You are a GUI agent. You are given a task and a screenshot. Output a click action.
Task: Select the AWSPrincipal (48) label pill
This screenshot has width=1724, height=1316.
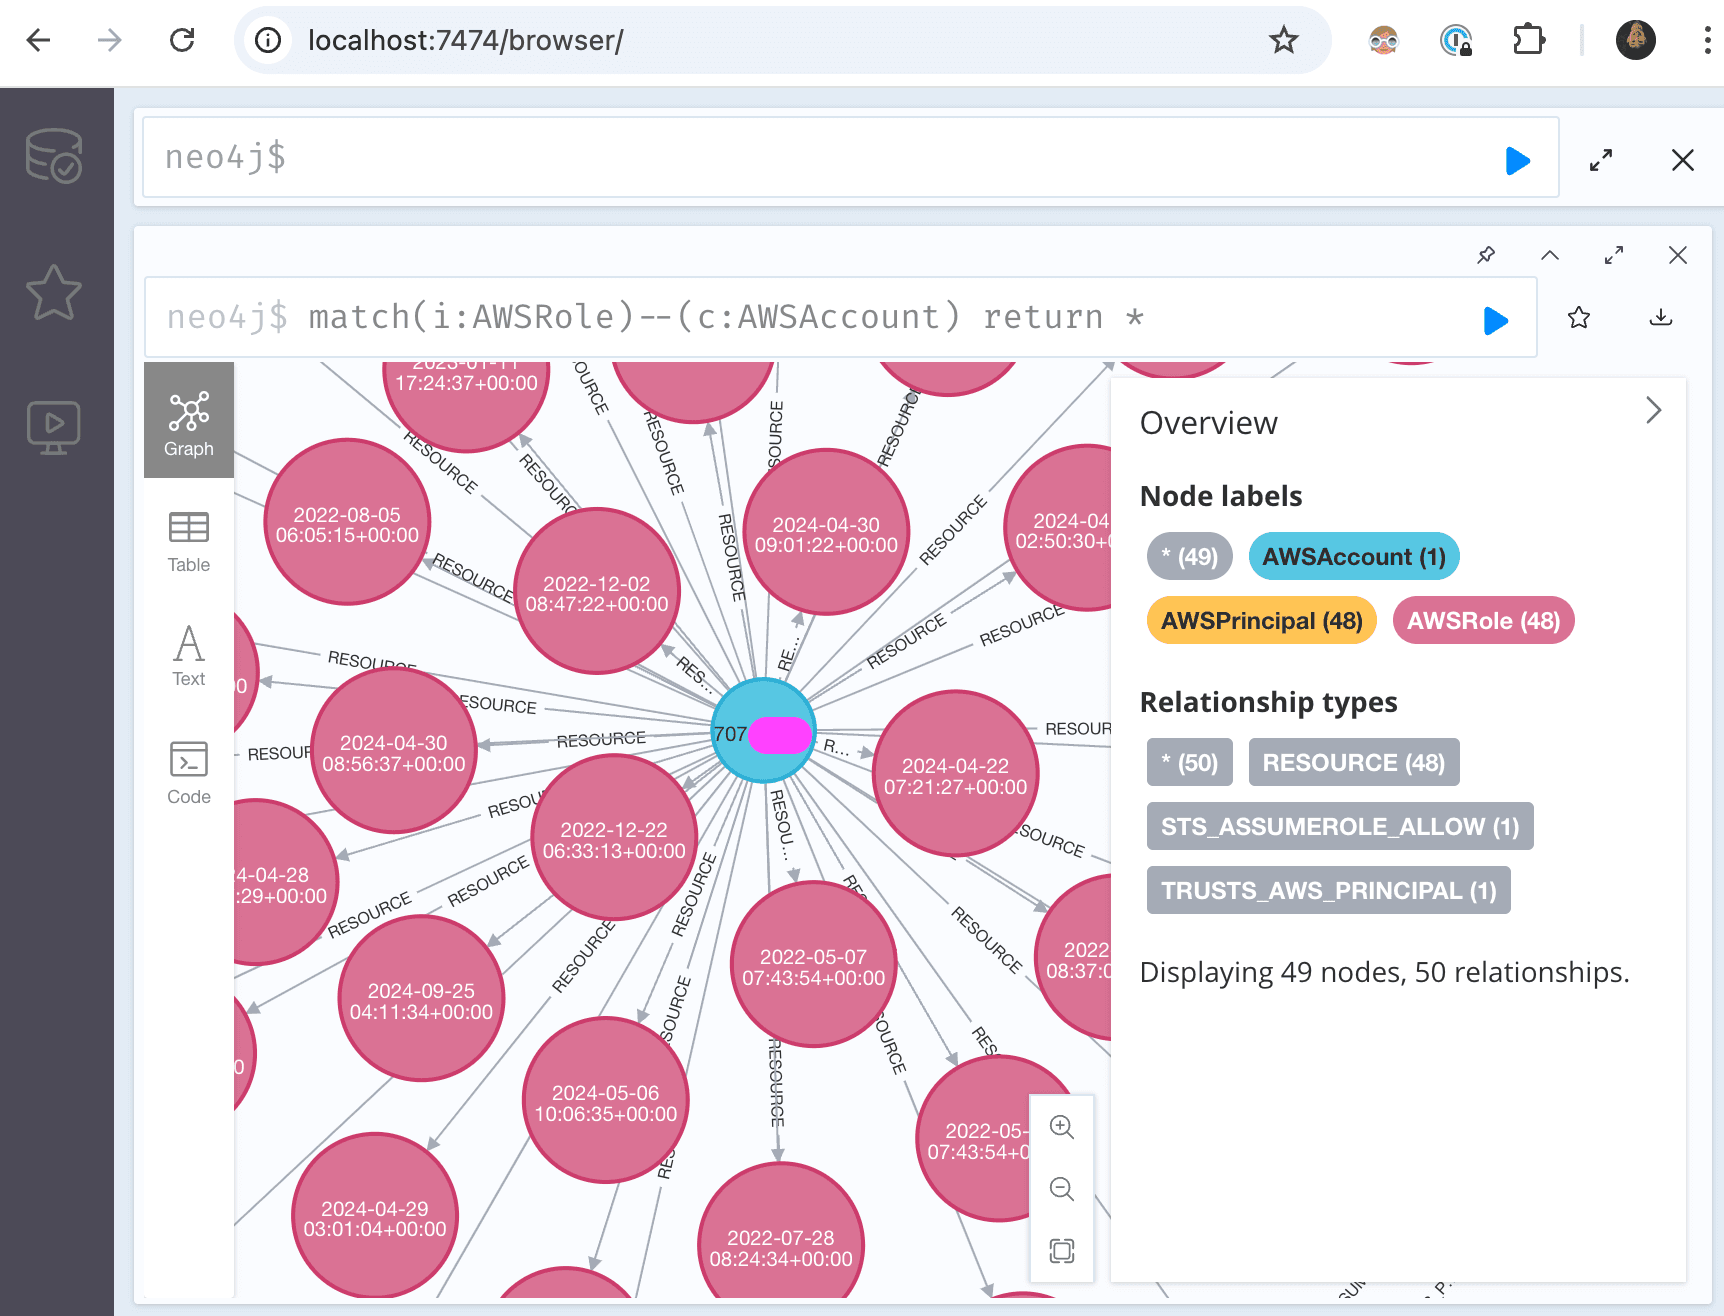pyautogui.click(x=1262, y=620)
